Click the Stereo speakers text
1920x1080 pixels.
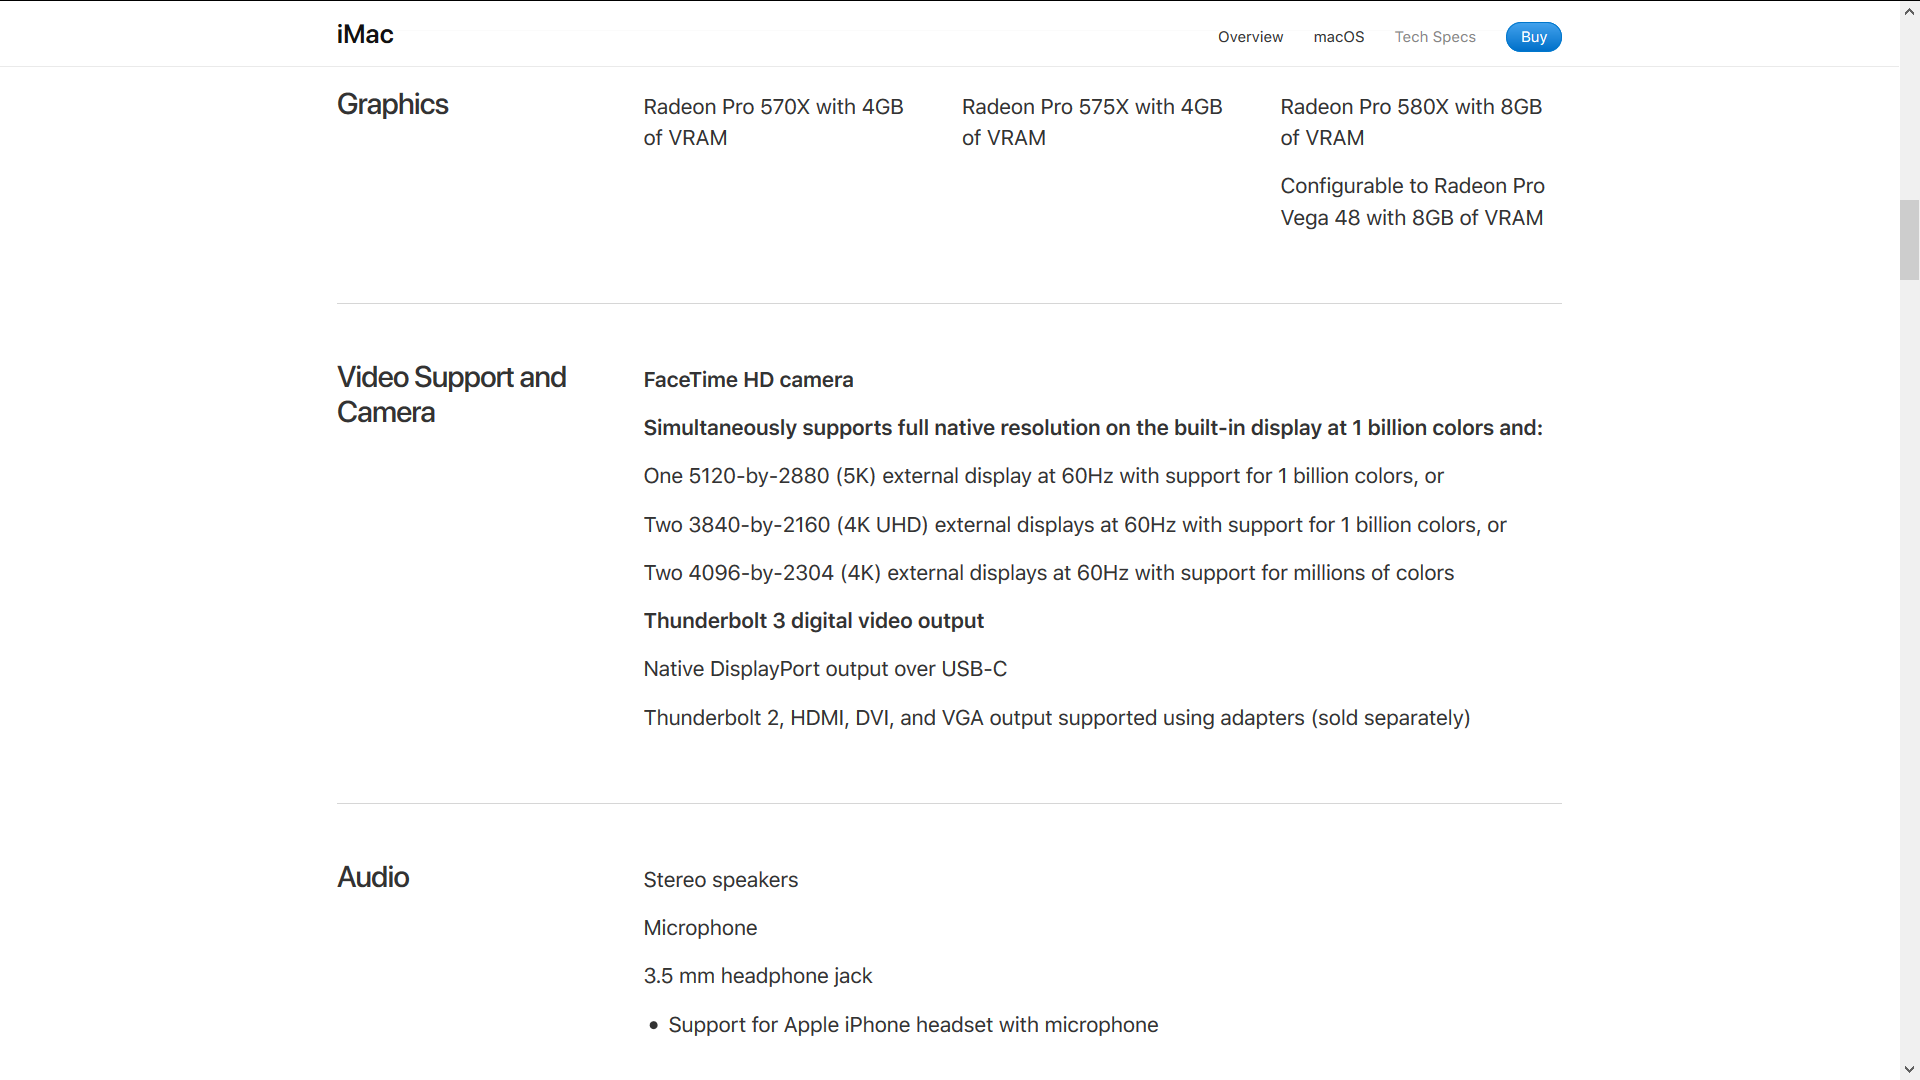(x=721, y=880)
